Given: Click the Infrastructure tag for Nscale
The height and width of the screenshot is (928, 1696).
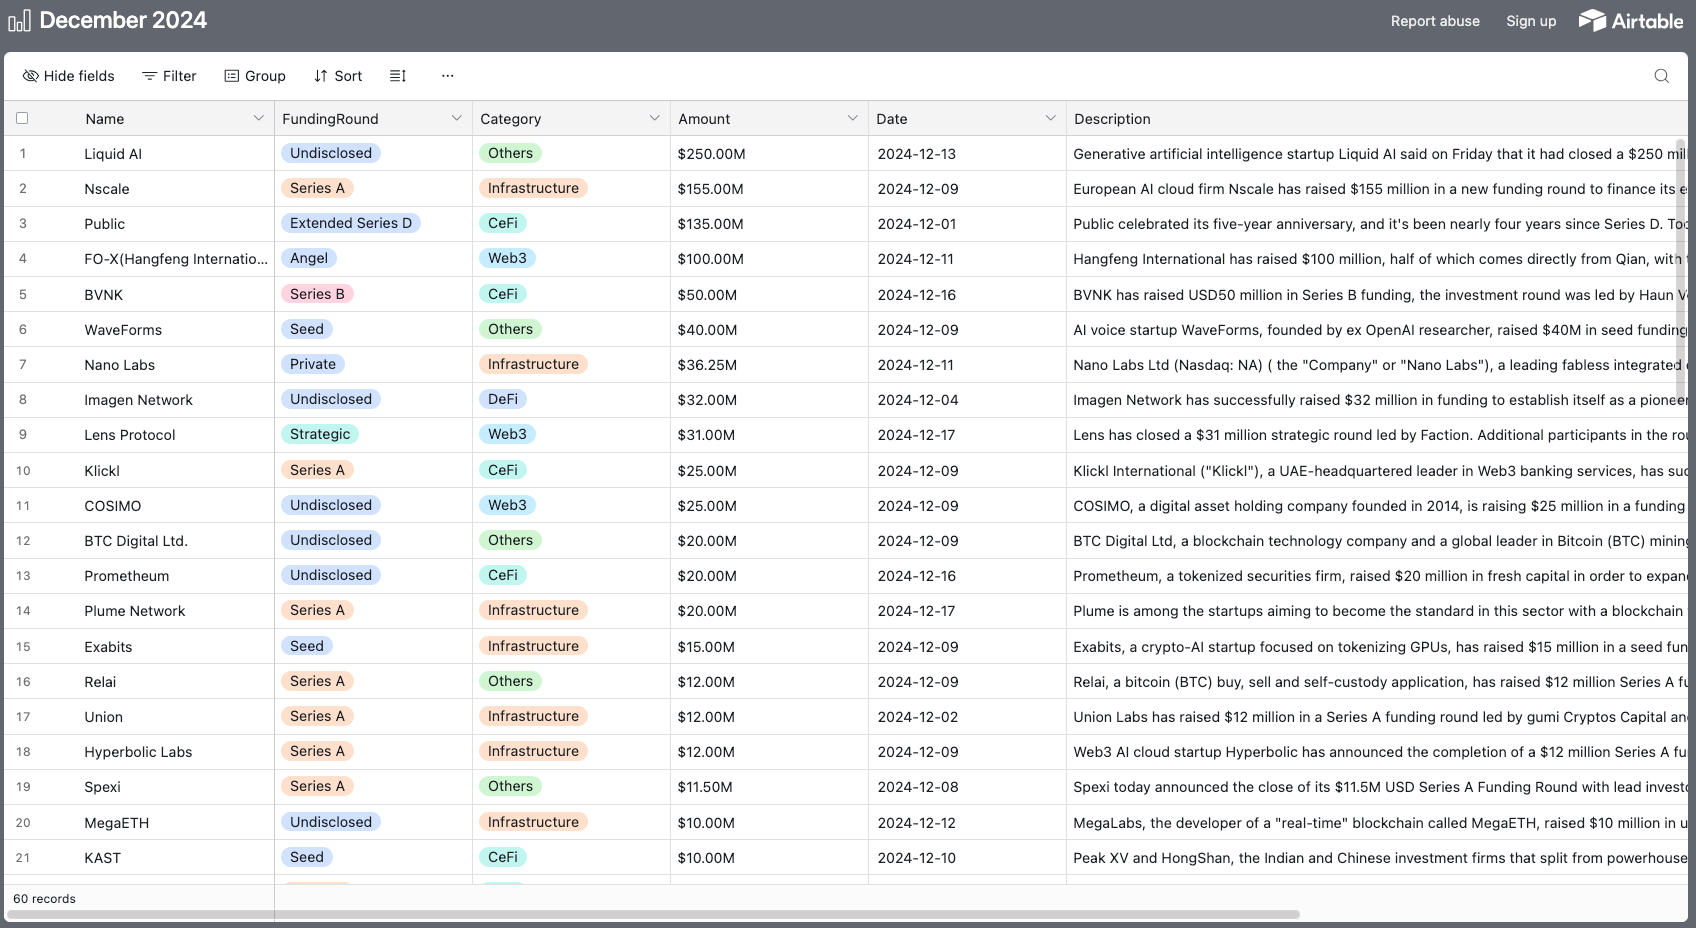Looking at the screenshot, I should click(x=533, y=188).
